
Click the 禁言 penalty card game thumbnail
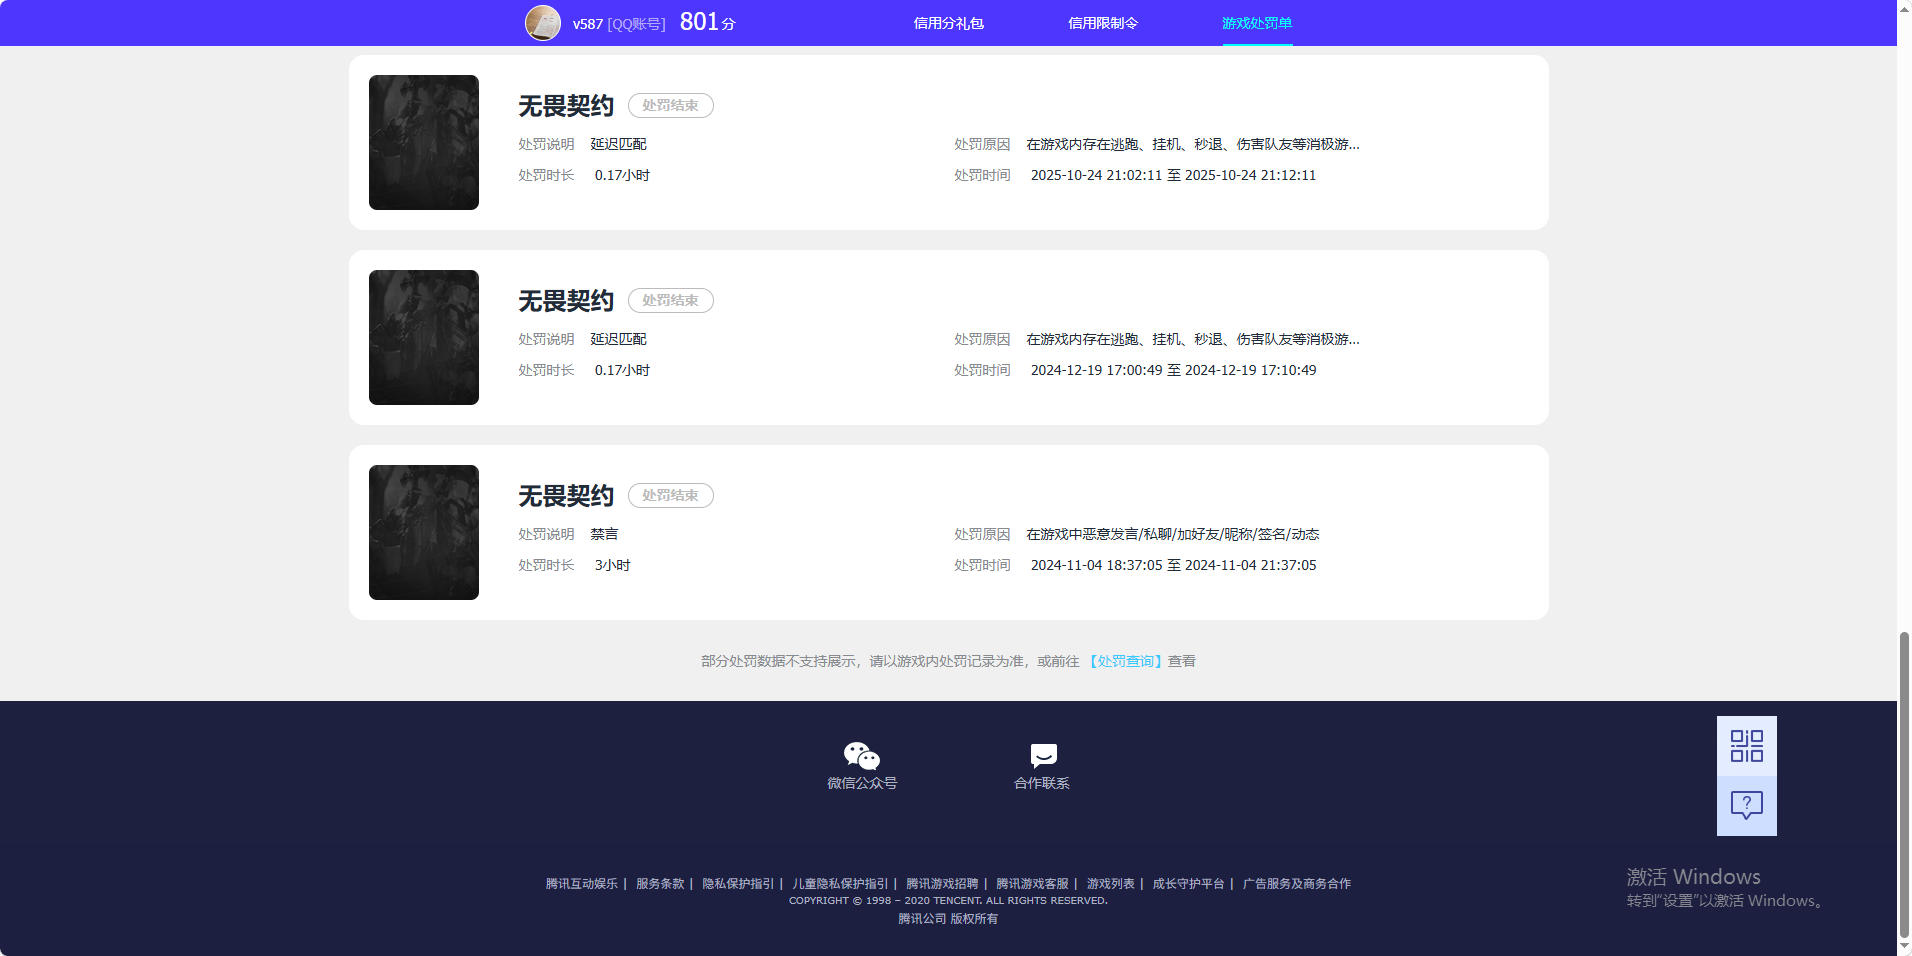tap(423, 531)
